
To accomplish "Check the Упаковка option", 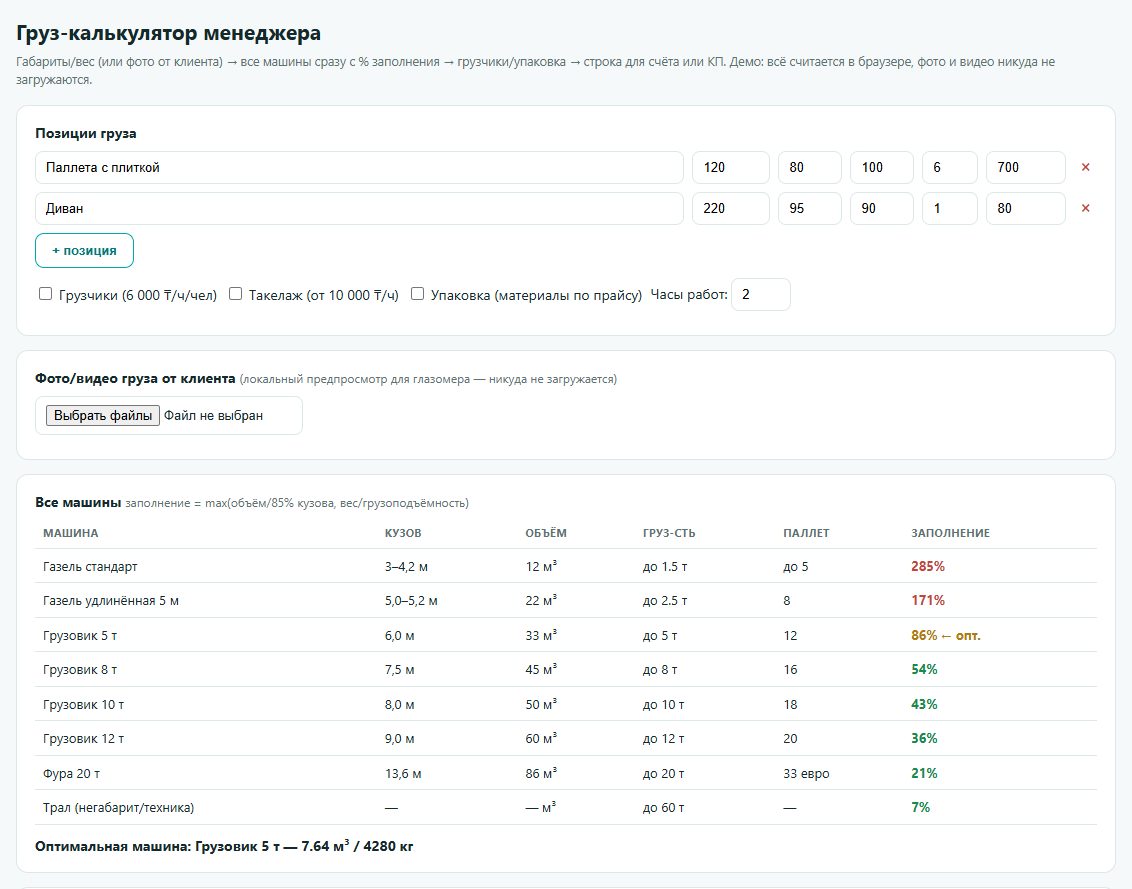I will click(x=417, y=294).
